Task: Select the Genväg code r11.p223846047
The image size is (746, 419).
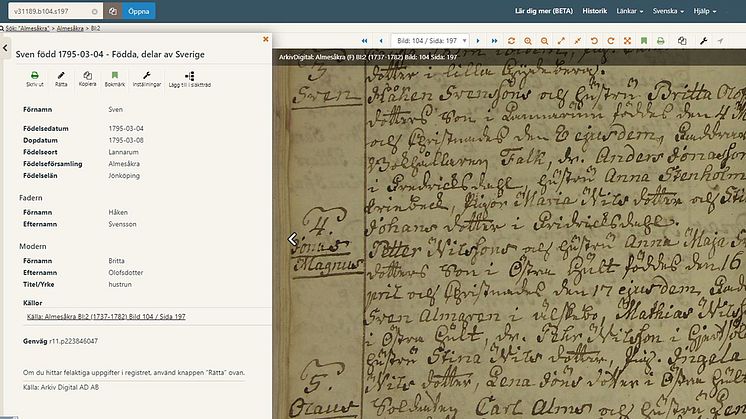Action: pos(73,341)
